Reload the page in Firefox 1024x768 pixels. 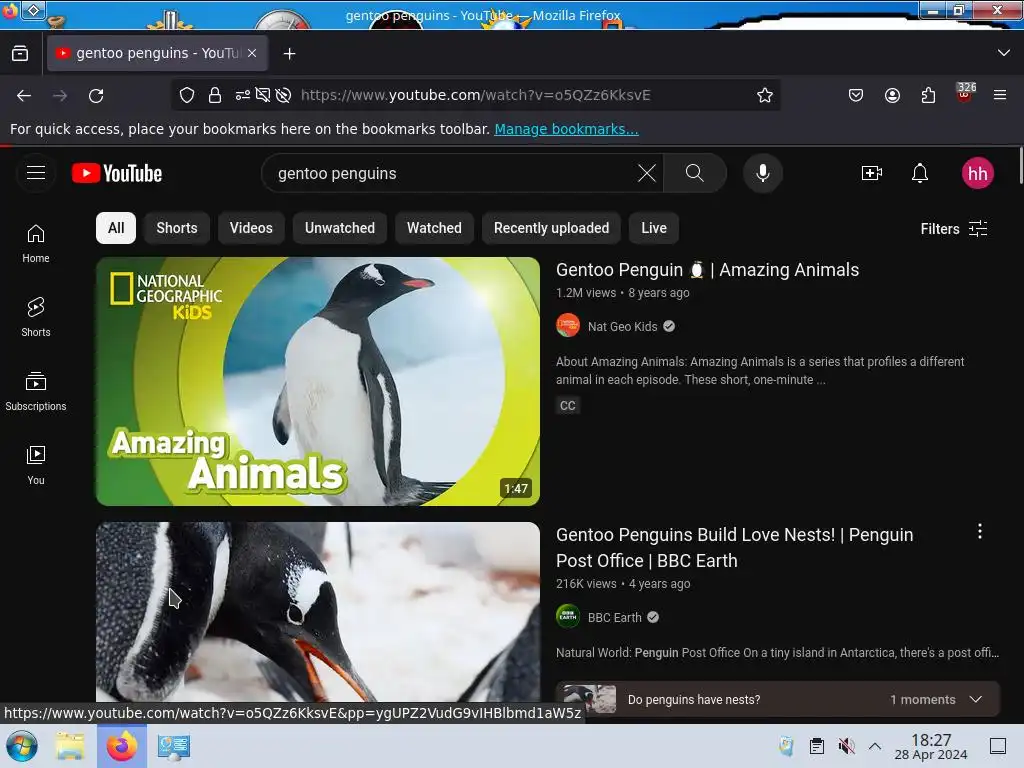pos(96,95)
